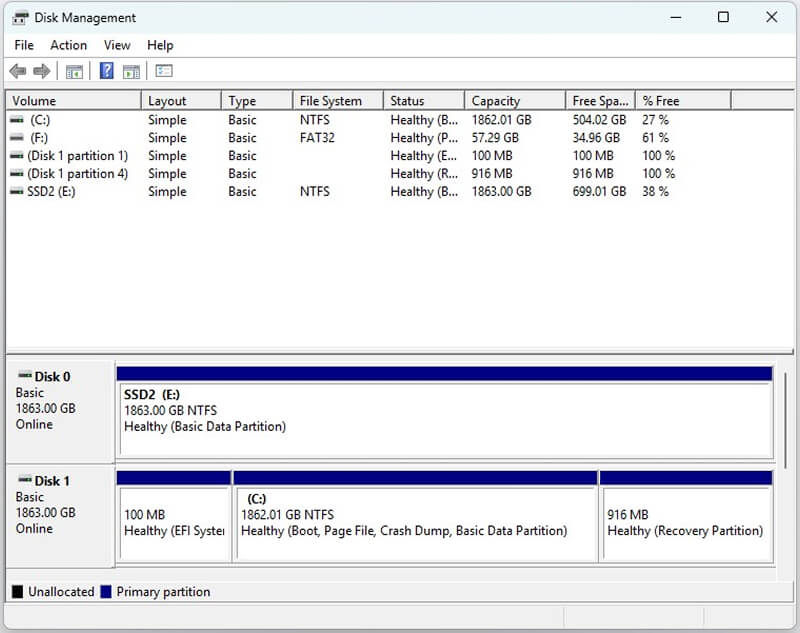This screenshot has width=800, height=633.
Task: Click drive icon beside SSD2 (E:) row
Action: pyautogui.click(x=17, y=191)
